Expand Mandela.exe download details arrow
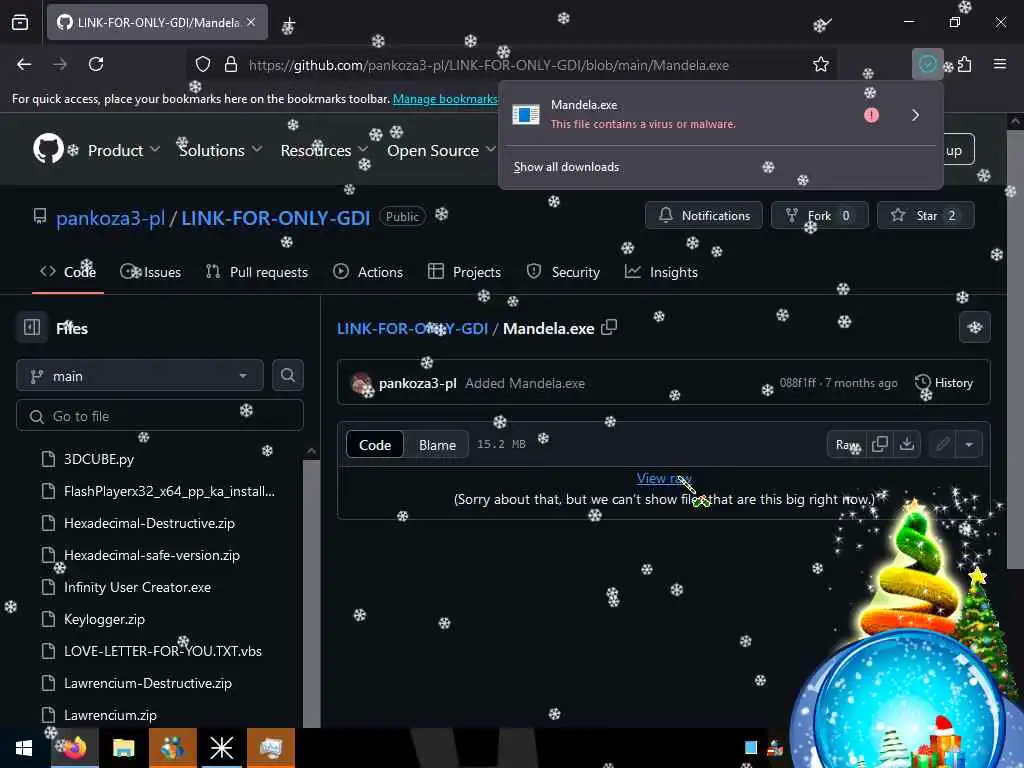Screen dimensions: 1024x768 (916, 115)
